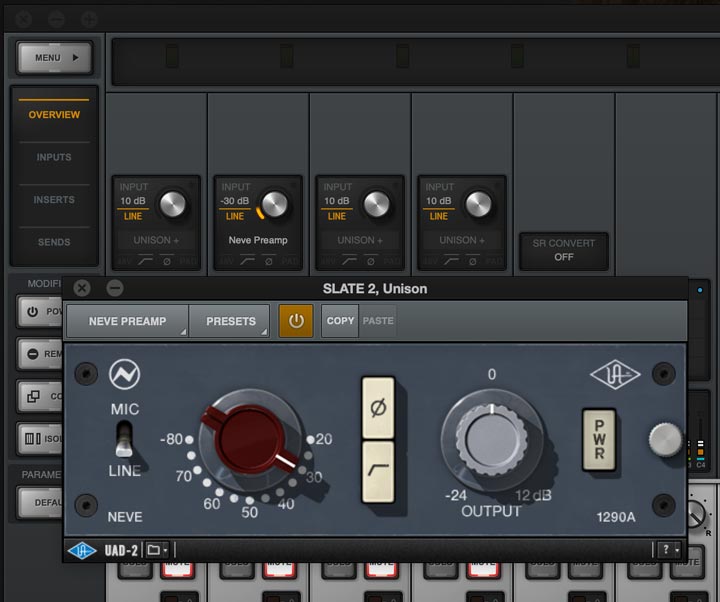Toggle LINE input type on channel 1

[x=133, y=216]
